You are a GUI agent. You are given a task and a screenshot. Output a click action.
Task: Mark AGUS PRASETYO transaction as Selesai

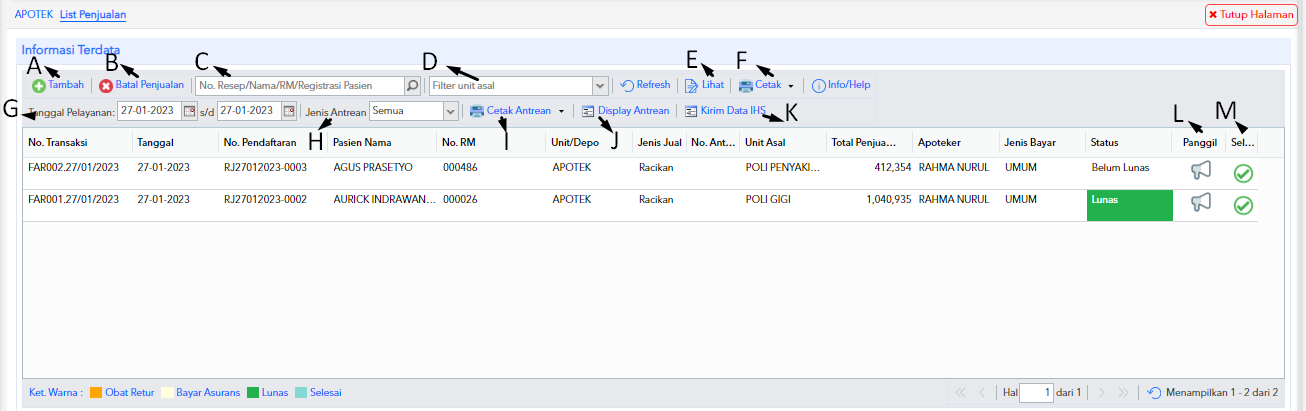(x=1243, y=173)
